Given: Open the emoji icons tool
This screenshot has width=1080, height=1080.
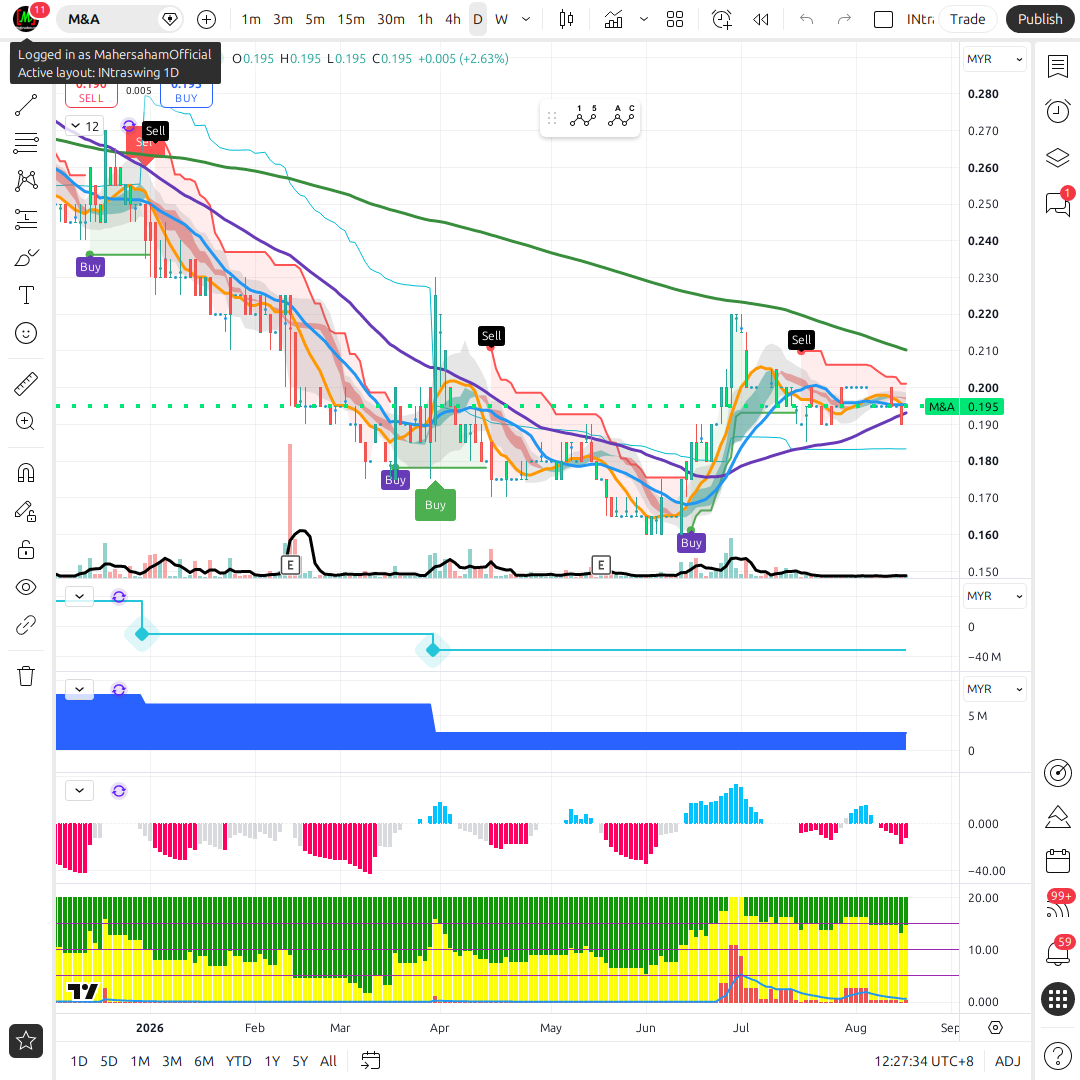Looking at the screenshot, I should coord(26,333).
